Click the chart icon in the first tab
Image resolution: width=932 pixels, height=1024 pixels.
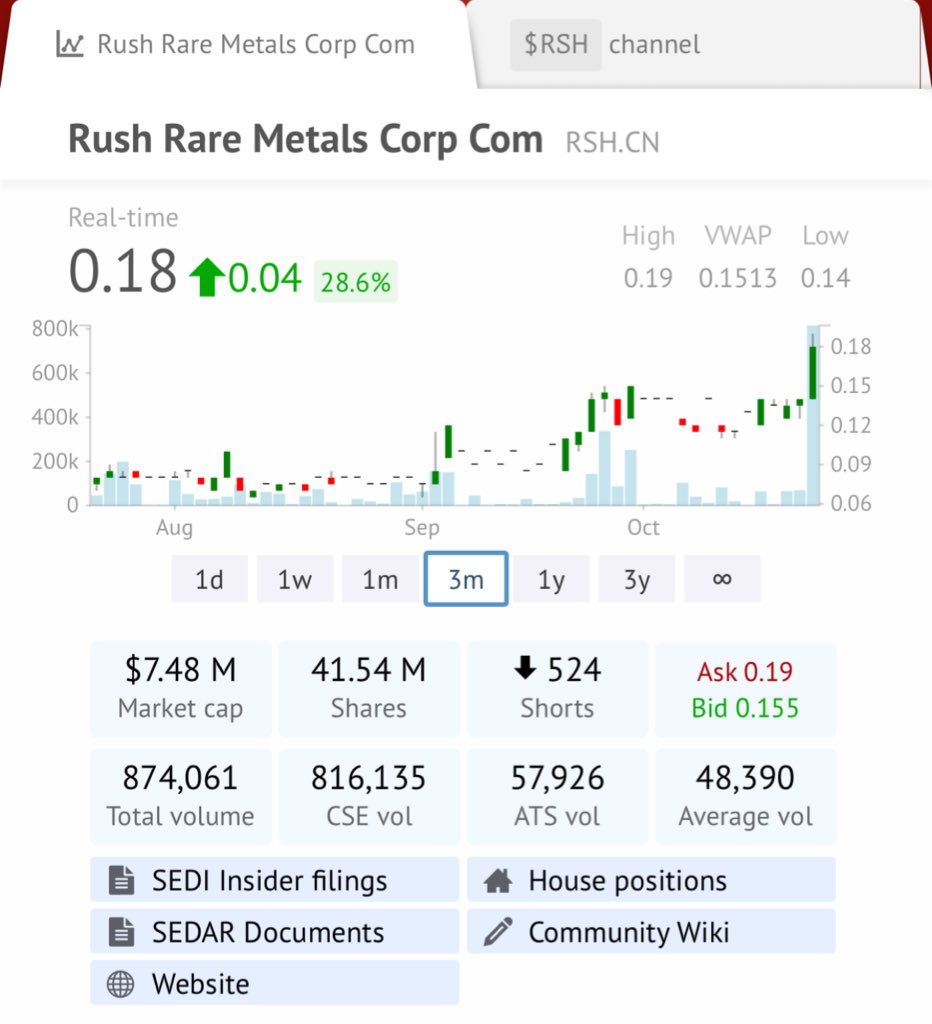(x=70, y=44)
